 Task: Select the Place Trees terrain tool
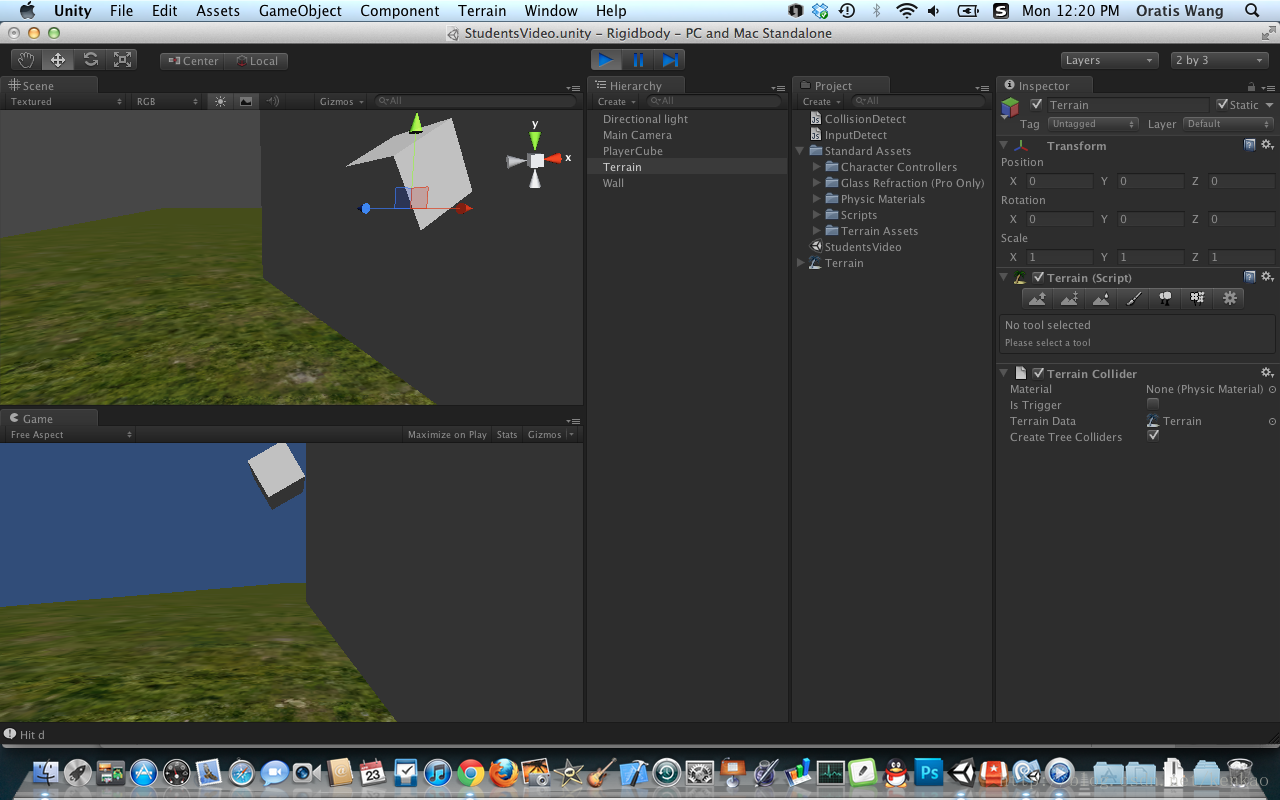pos(1165,298)
